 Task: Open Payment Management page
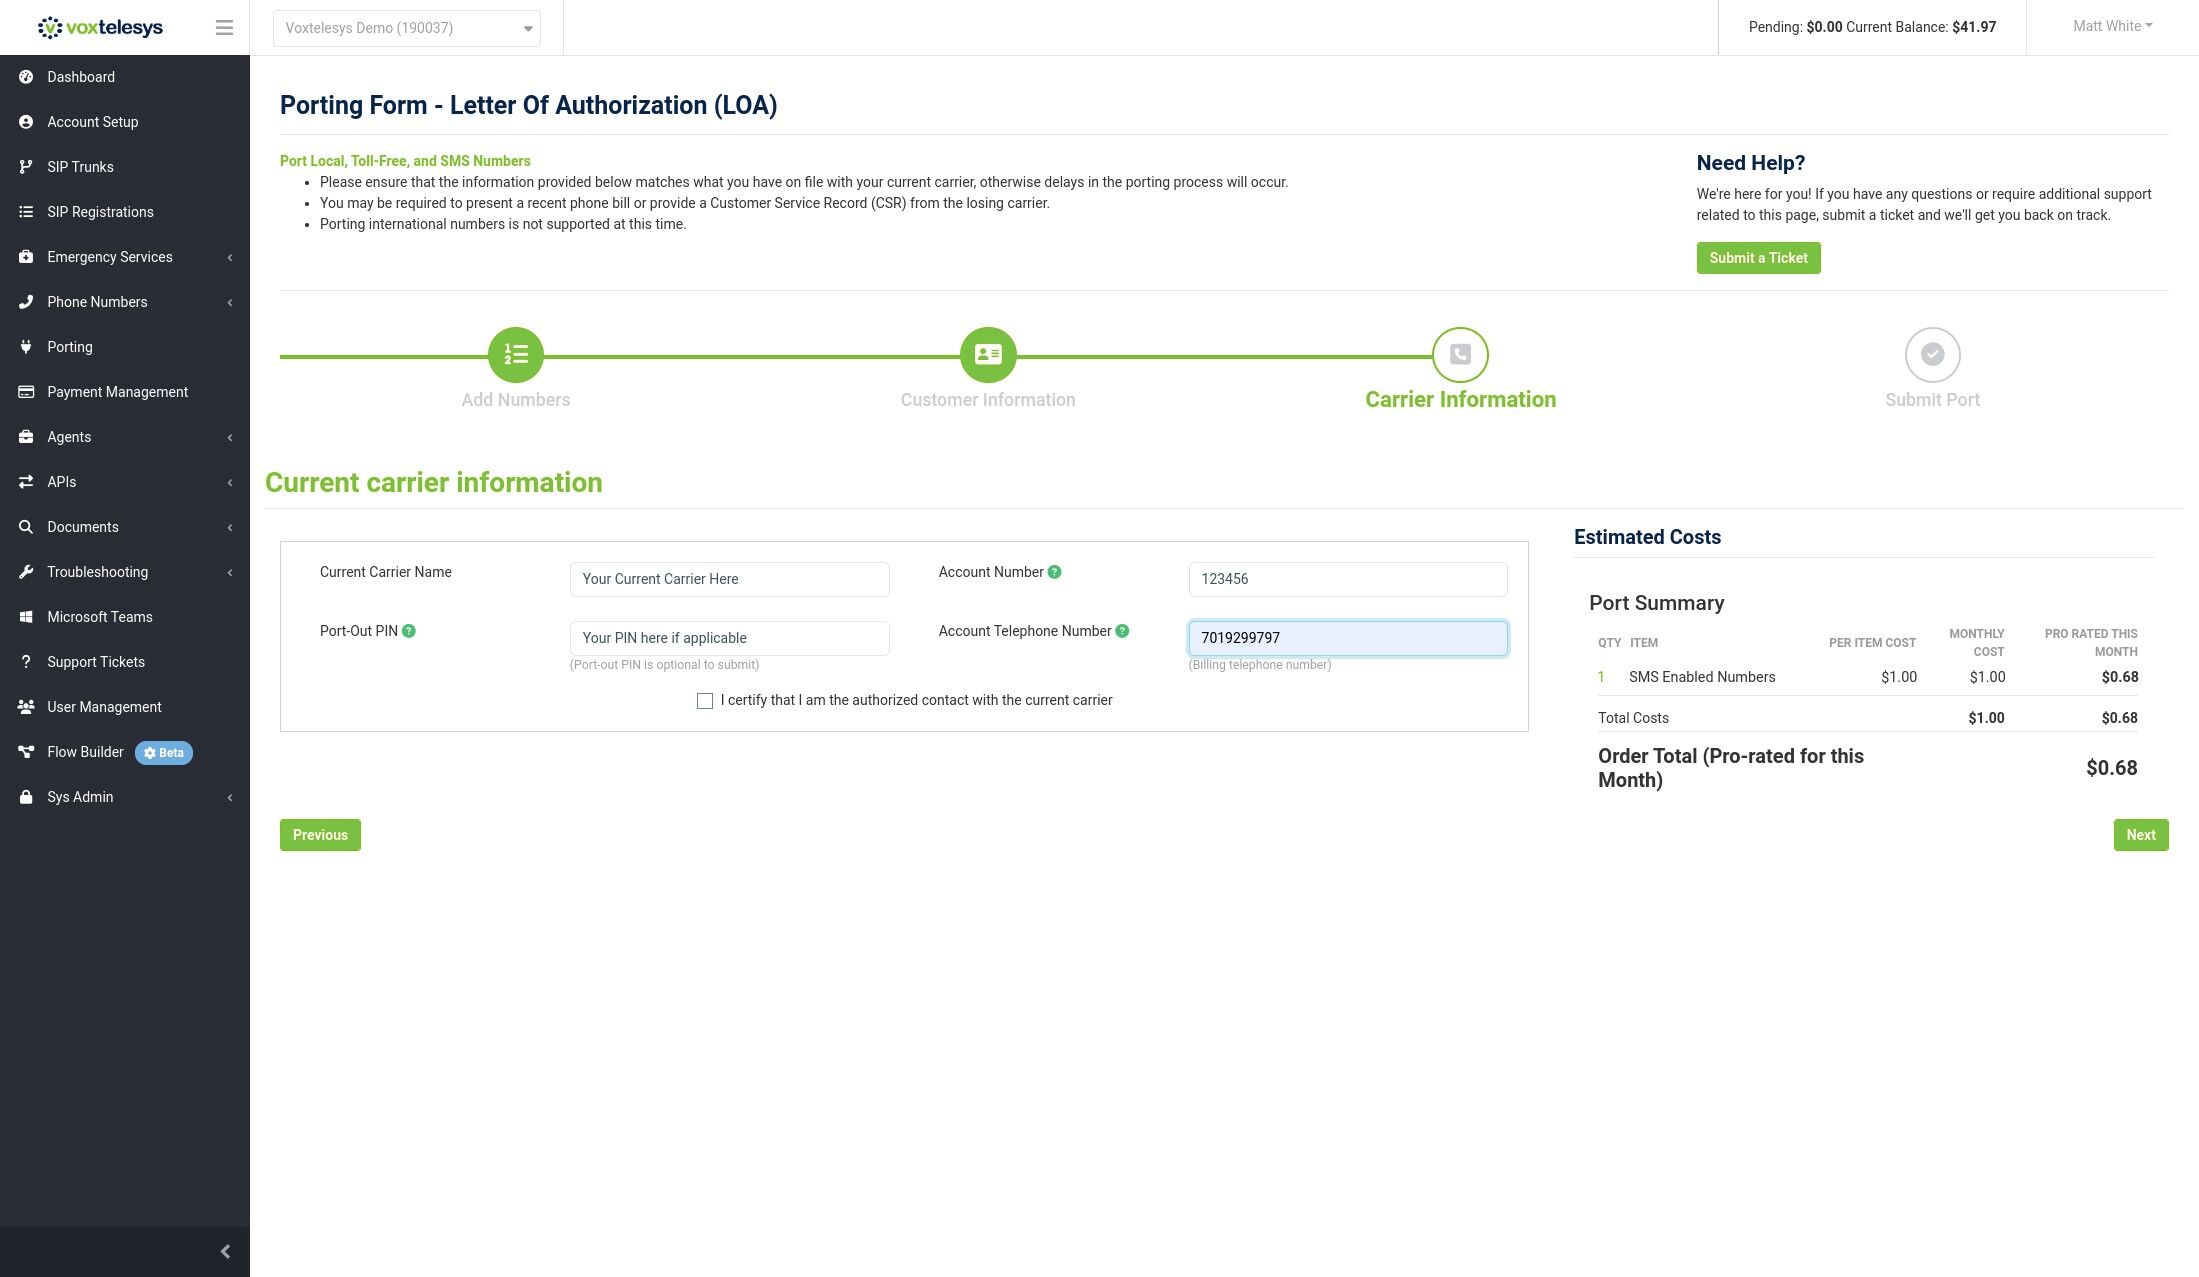coord(125,392)
